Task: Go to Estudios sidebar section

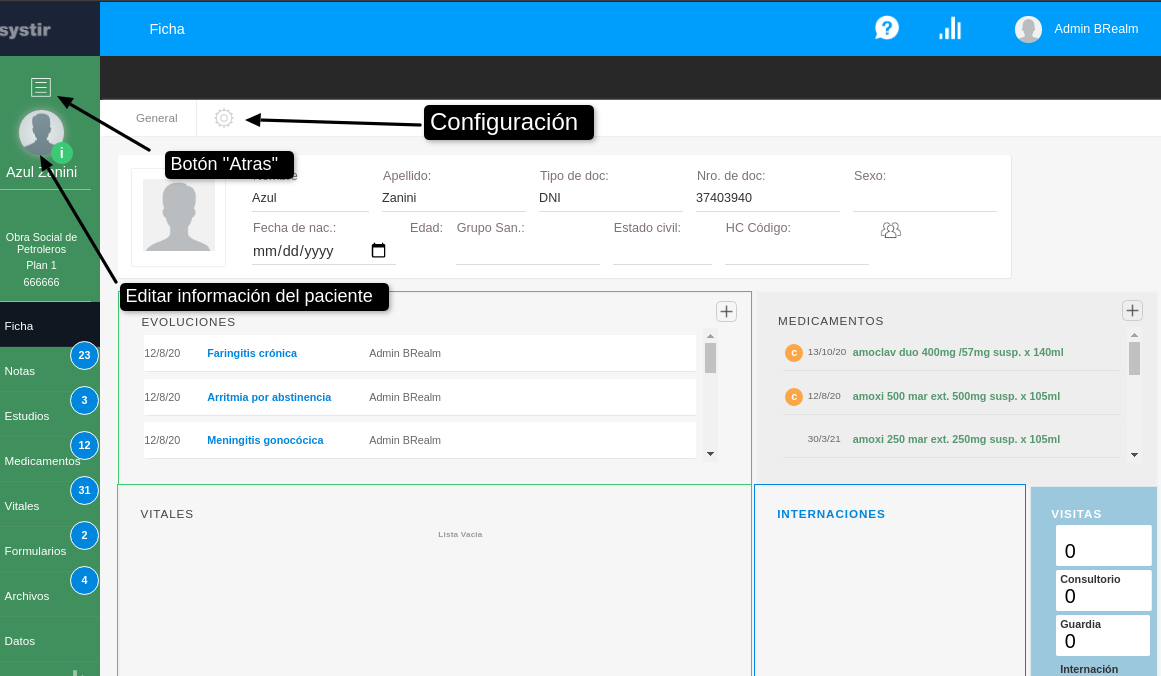Action: click(x=25, y=416)
